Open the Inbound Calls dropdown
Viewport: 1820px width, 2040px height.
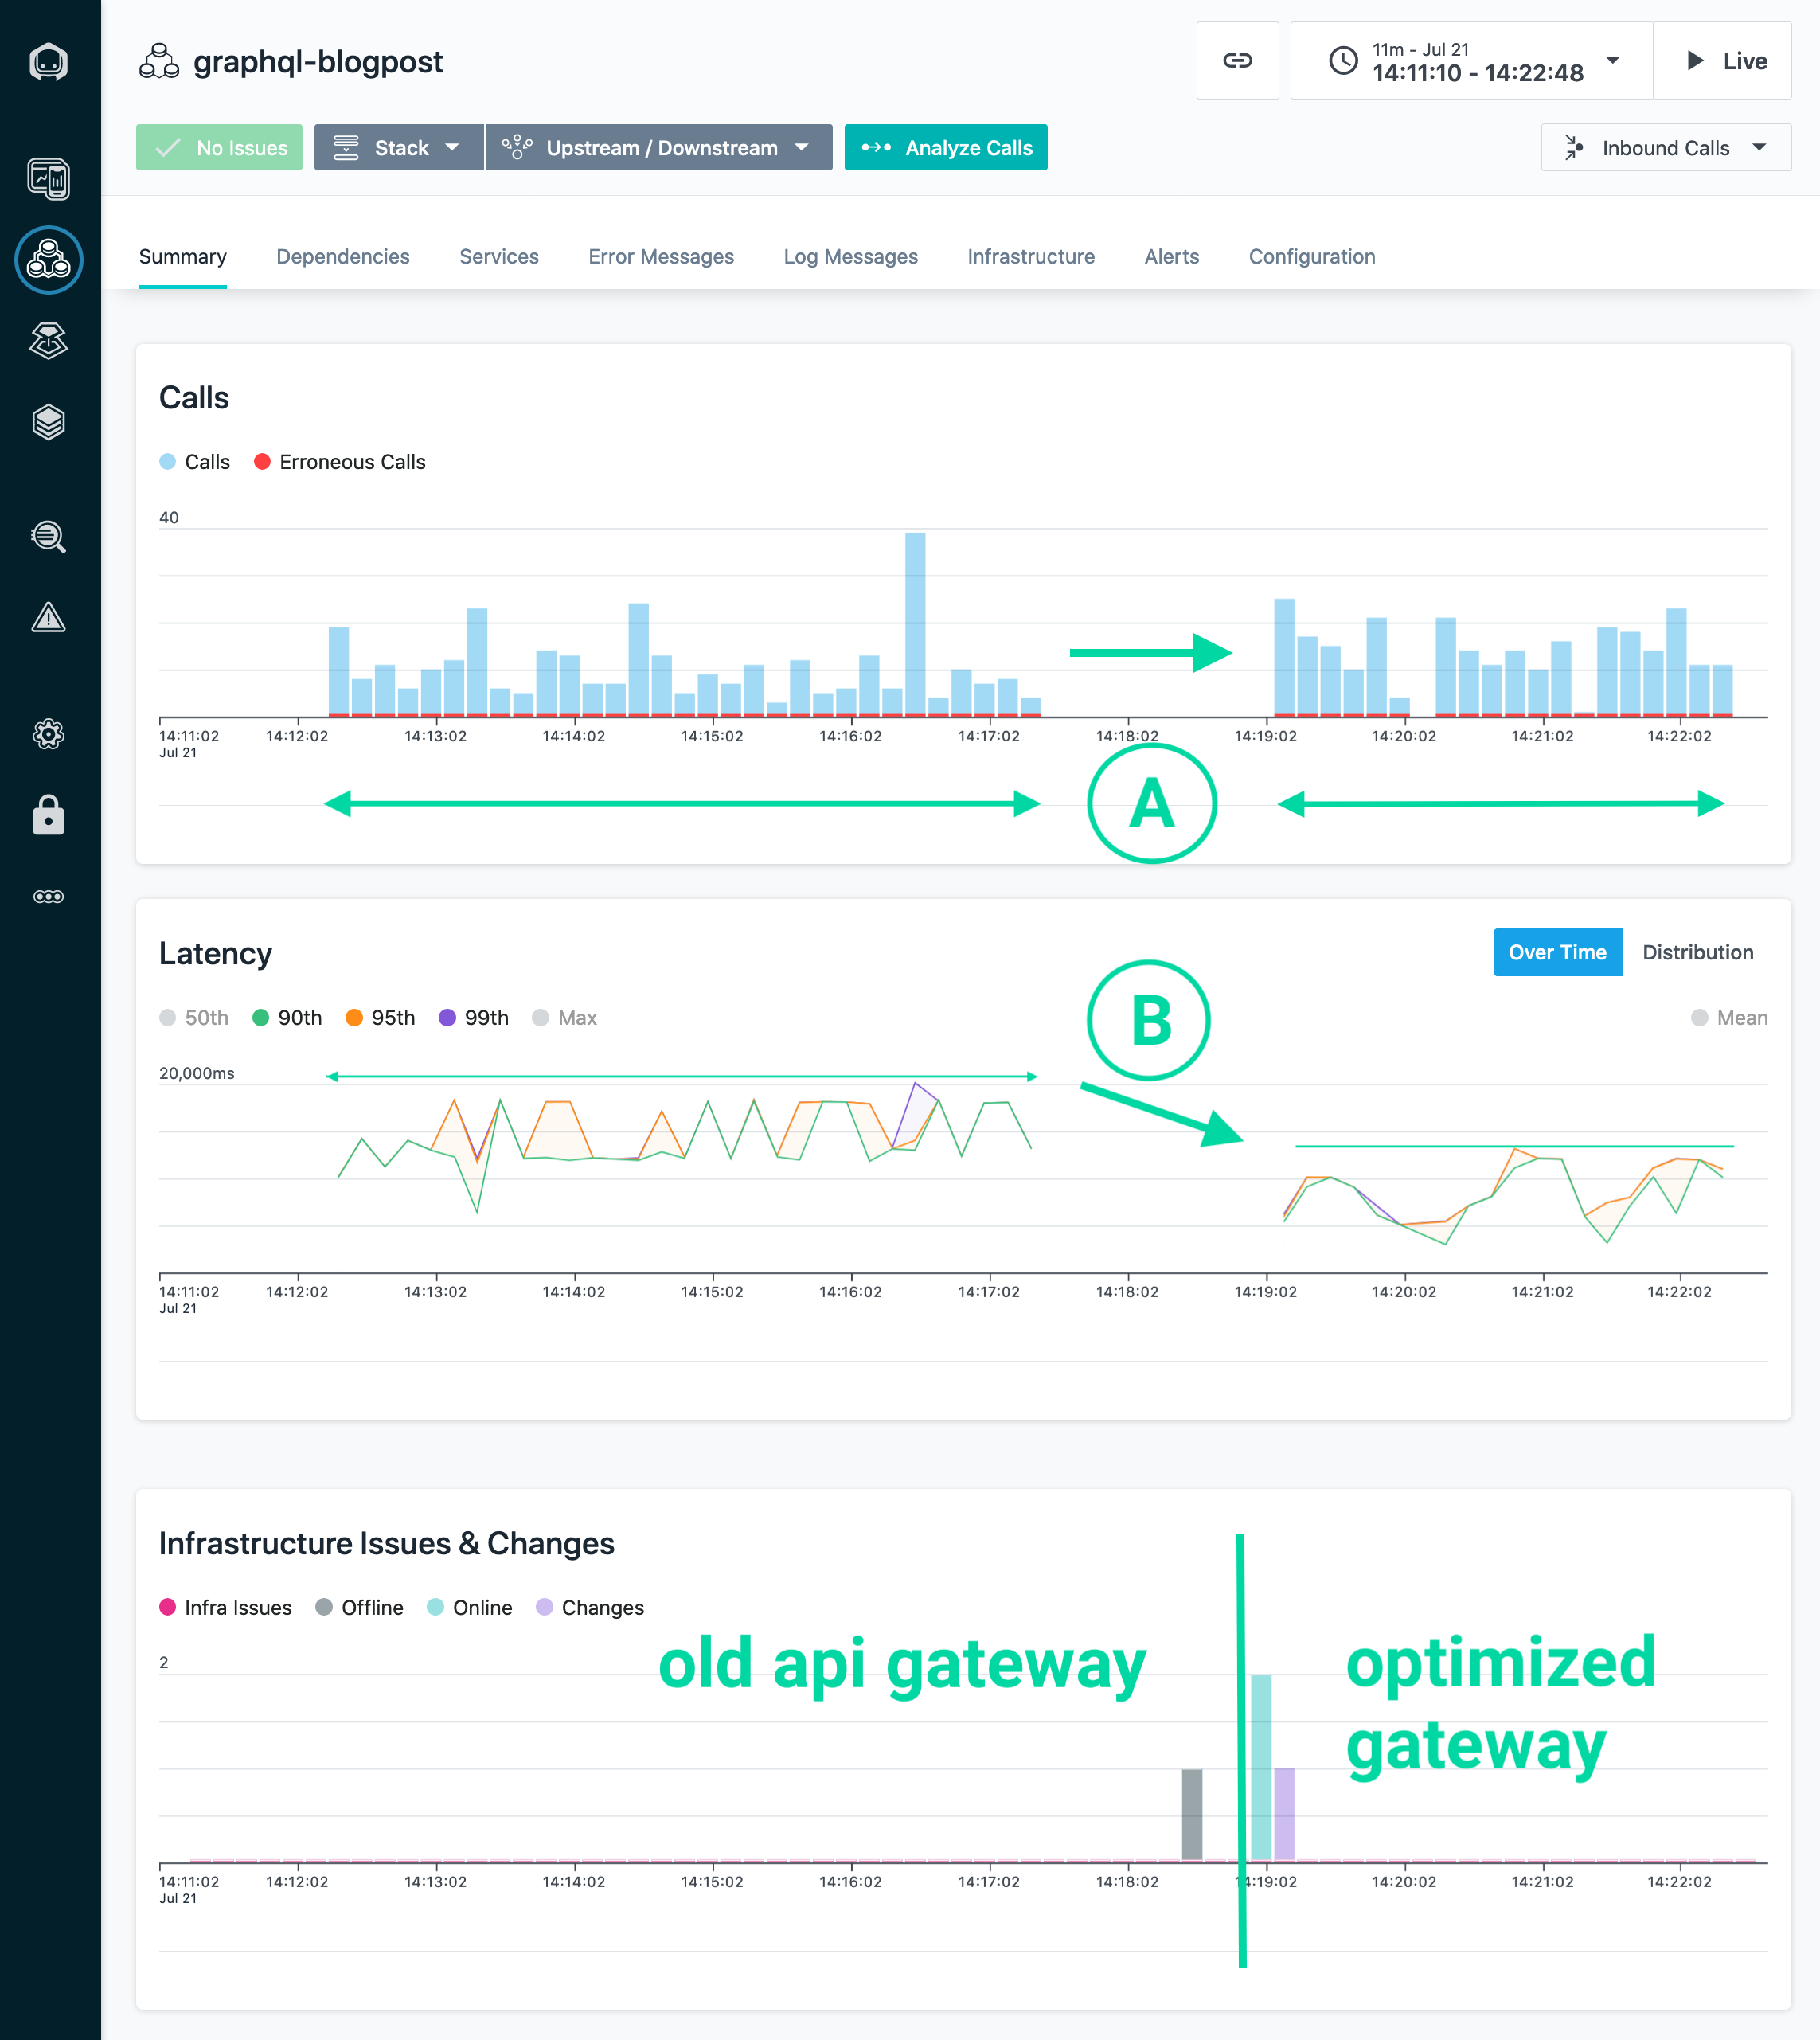1665,148
